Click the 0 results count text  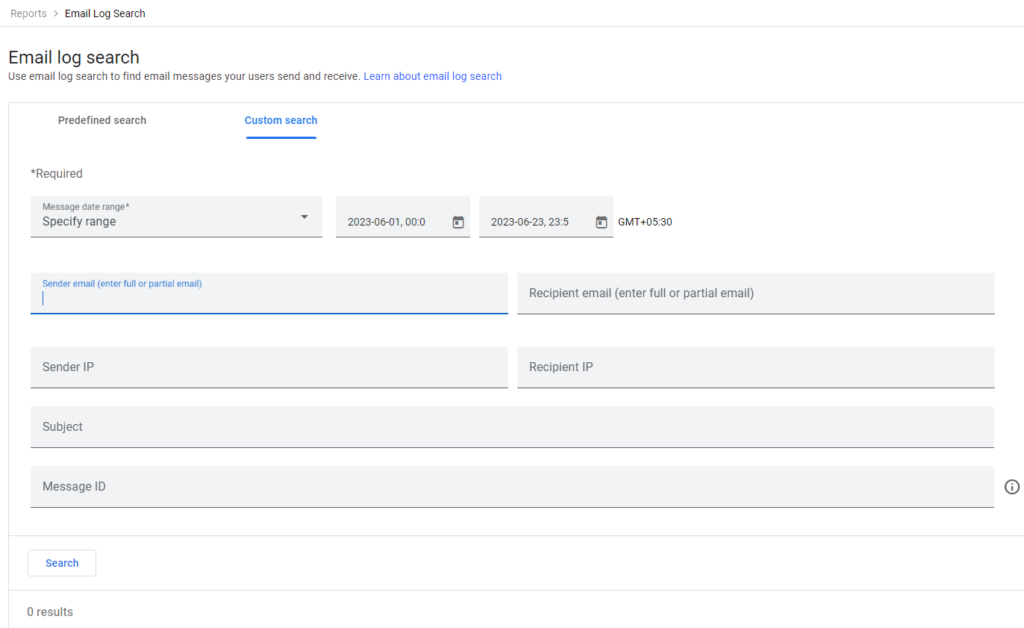coord(50,612)
